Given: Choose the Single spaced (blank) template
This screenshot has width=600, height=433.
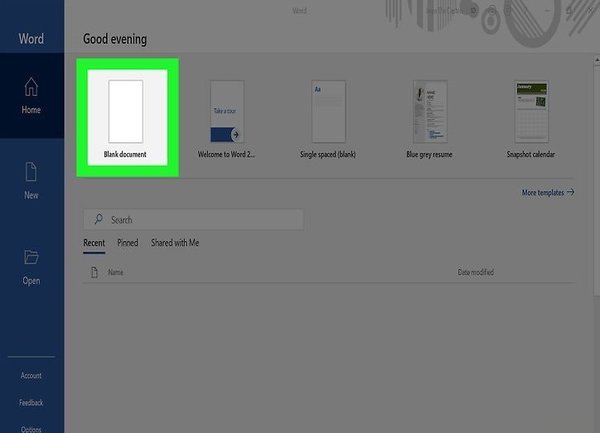Looking at the screenshot, I should point(328,119).
